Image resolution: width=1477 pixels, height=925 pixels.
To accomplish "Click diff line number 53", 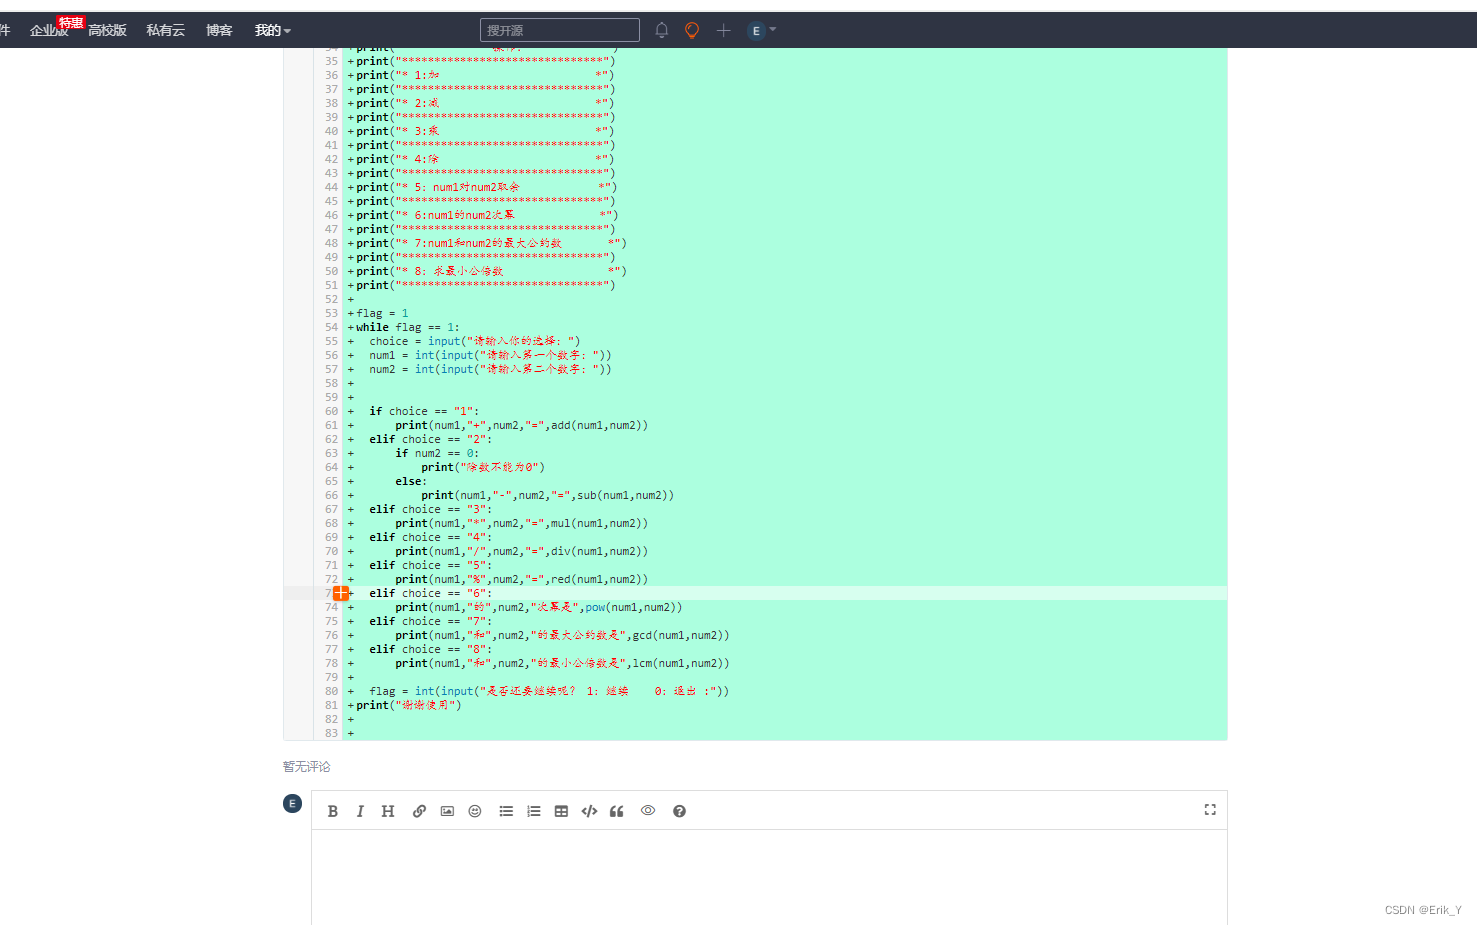I will point(331,313).
